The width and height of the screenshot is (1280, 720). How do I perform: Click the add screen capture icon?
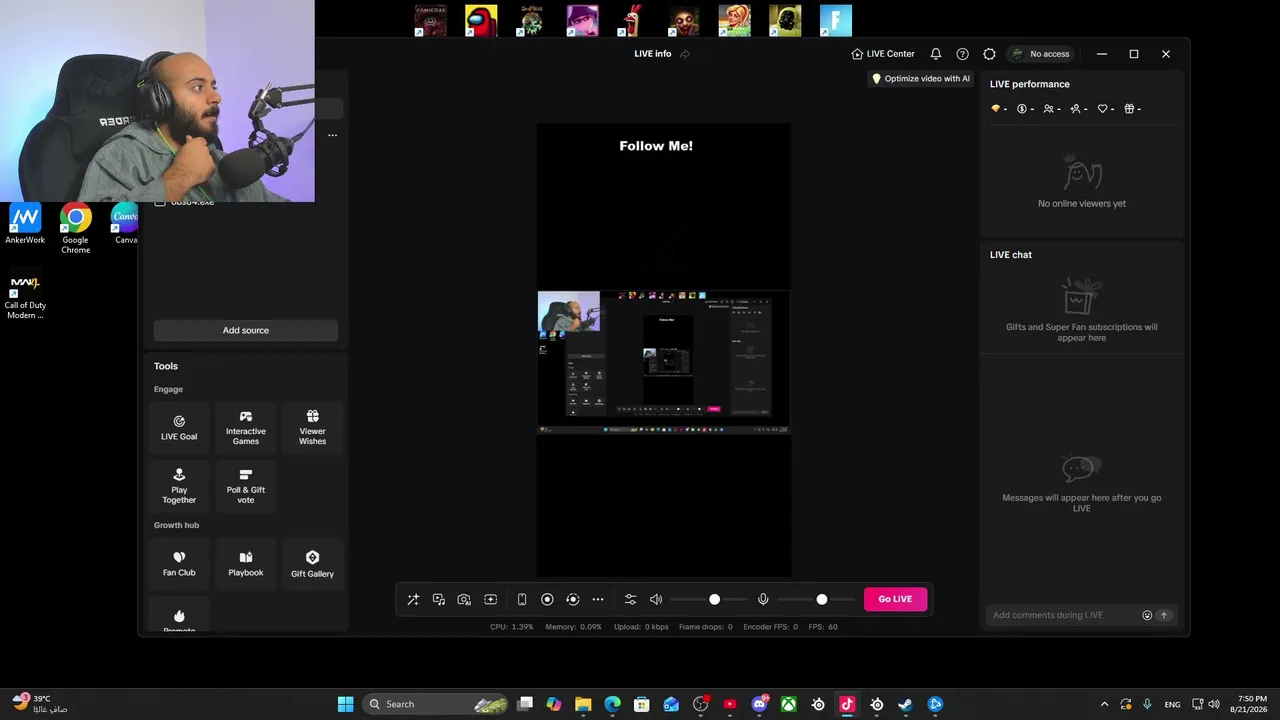(490, 599)
